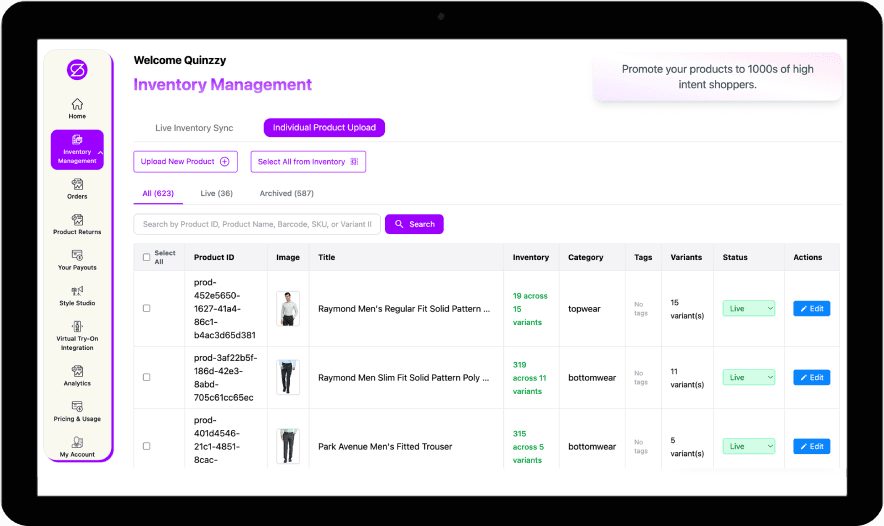The image size is (884, 526).
Task: Expand Live status dropdown for Park Avenue Trouser
Action: (x=749, y=446)
